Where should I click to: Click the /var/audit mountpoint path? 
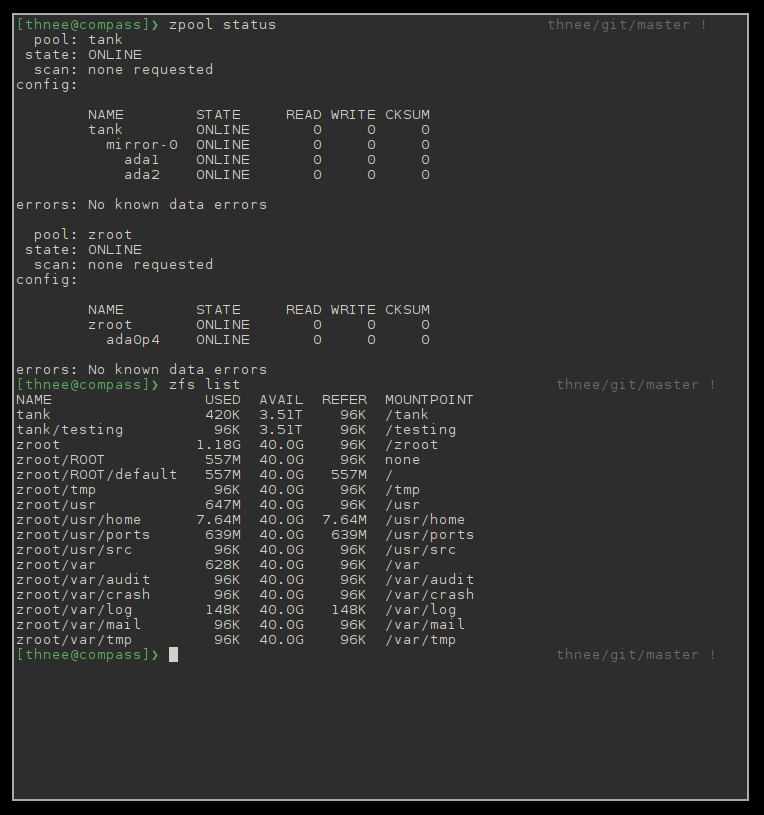click(429, 579)
